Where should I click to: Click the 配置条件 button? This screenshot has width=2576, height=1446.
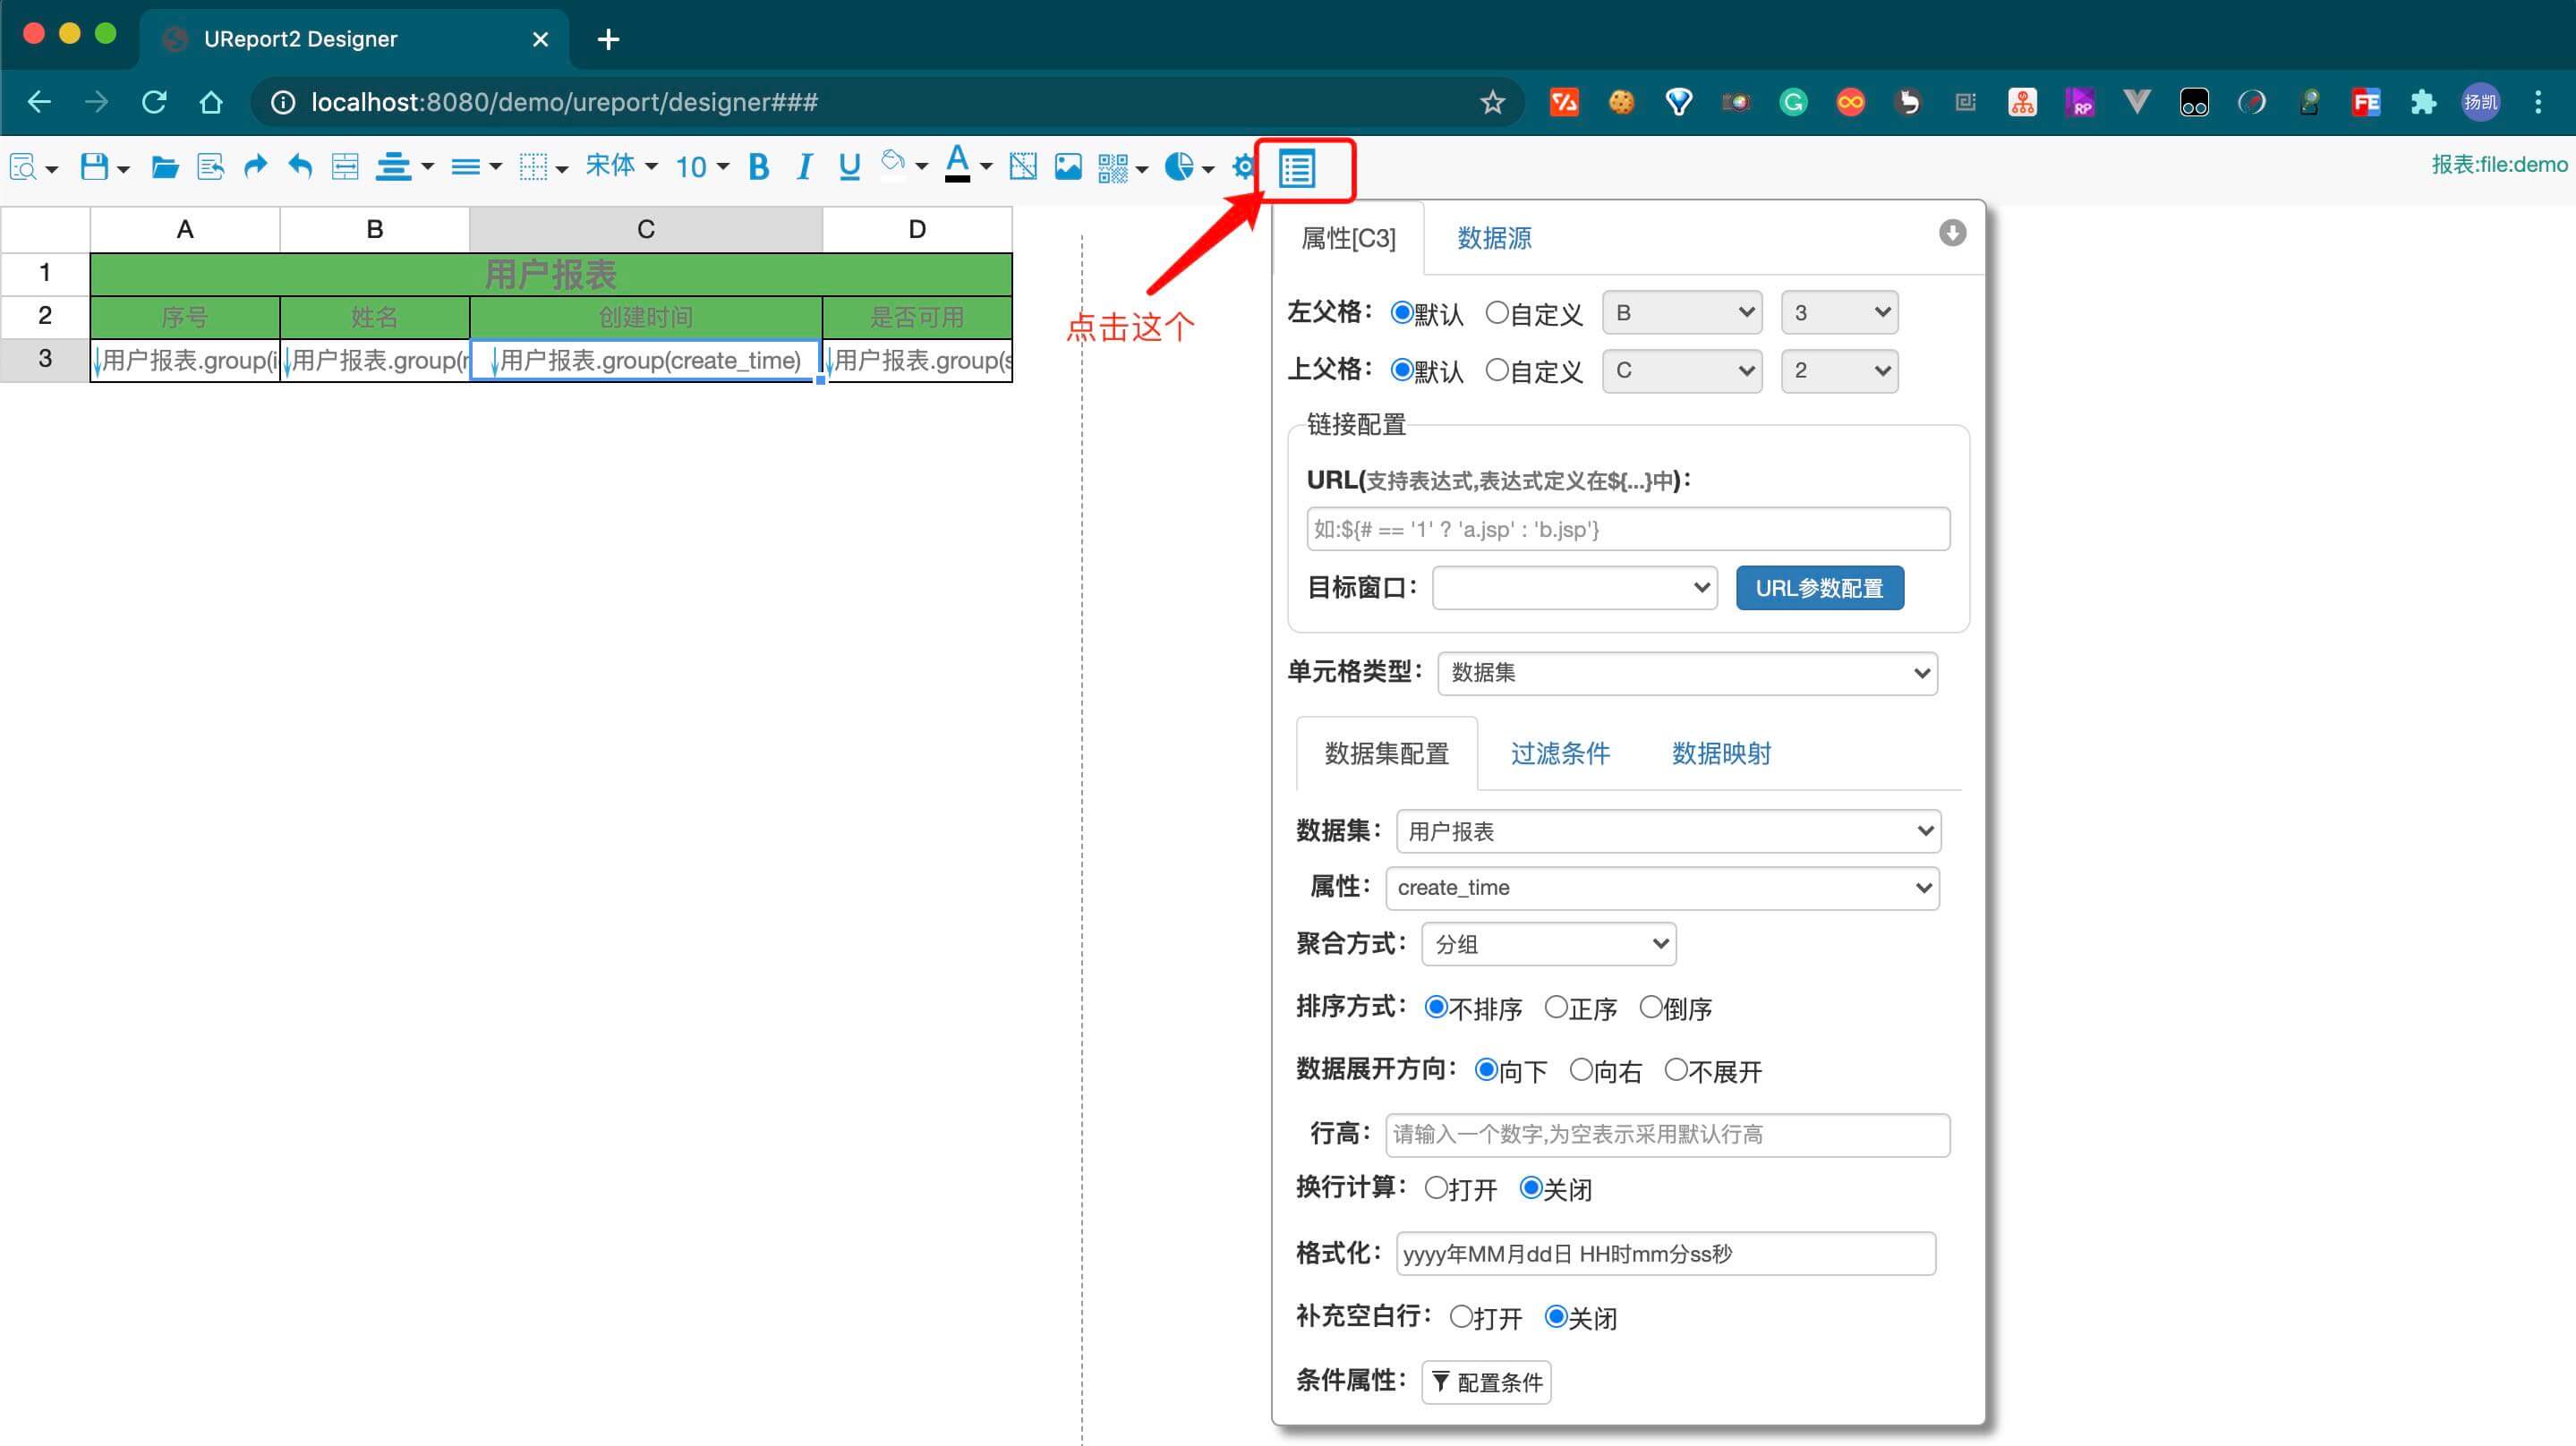[1486, 1382]
